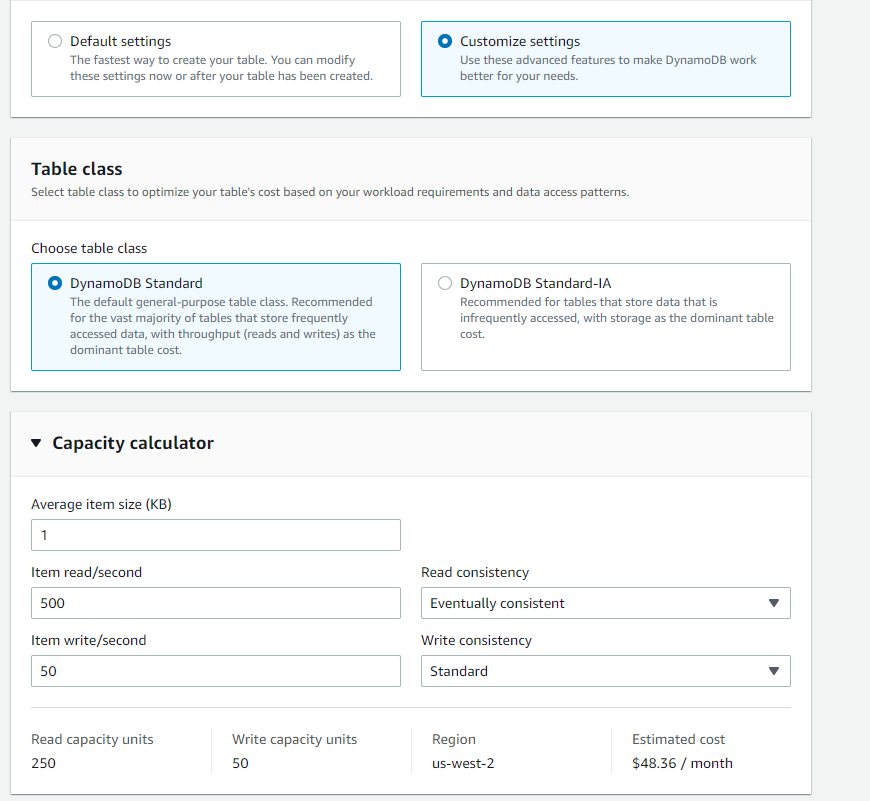Collapse the Capacity calculator triangle icon
This screenshot has height=801, width=870.
tap(37, 443)
